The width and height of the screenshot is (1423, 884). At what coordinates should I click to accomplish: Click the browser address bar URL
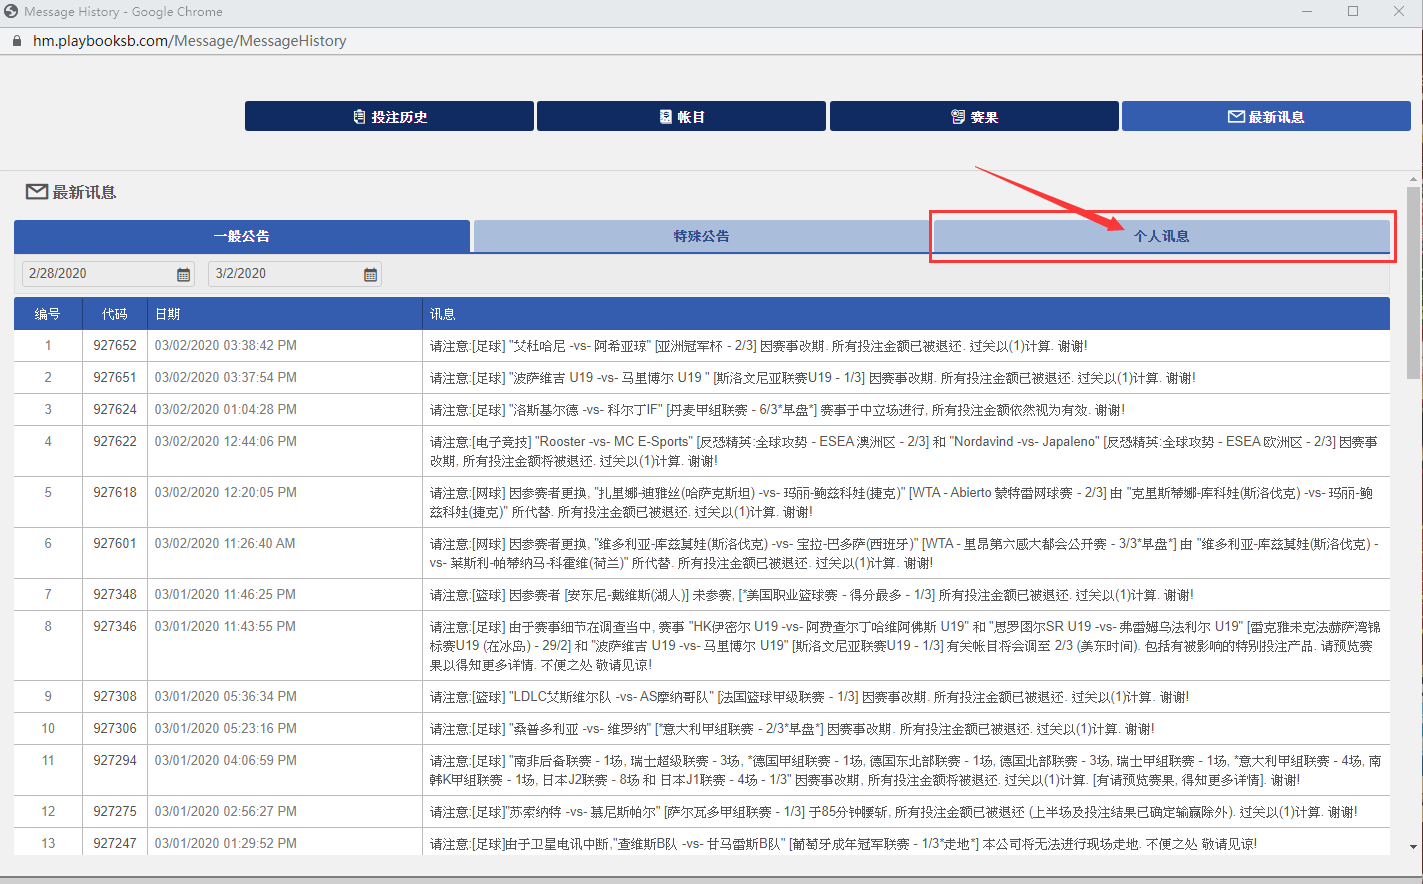click(x=190, y=41)
